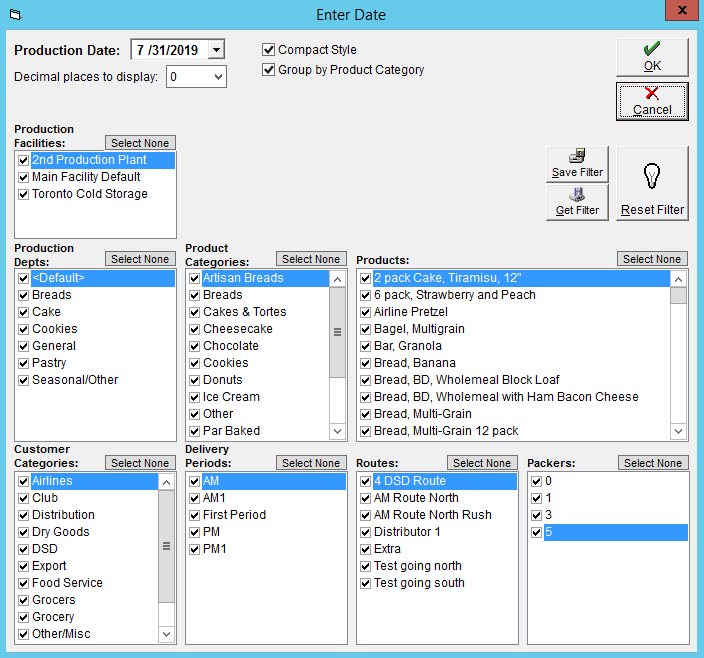Screen dimensions: 704x658
Task: Uncheck Distributor 1 route checkbox
Action: [365, 532]
